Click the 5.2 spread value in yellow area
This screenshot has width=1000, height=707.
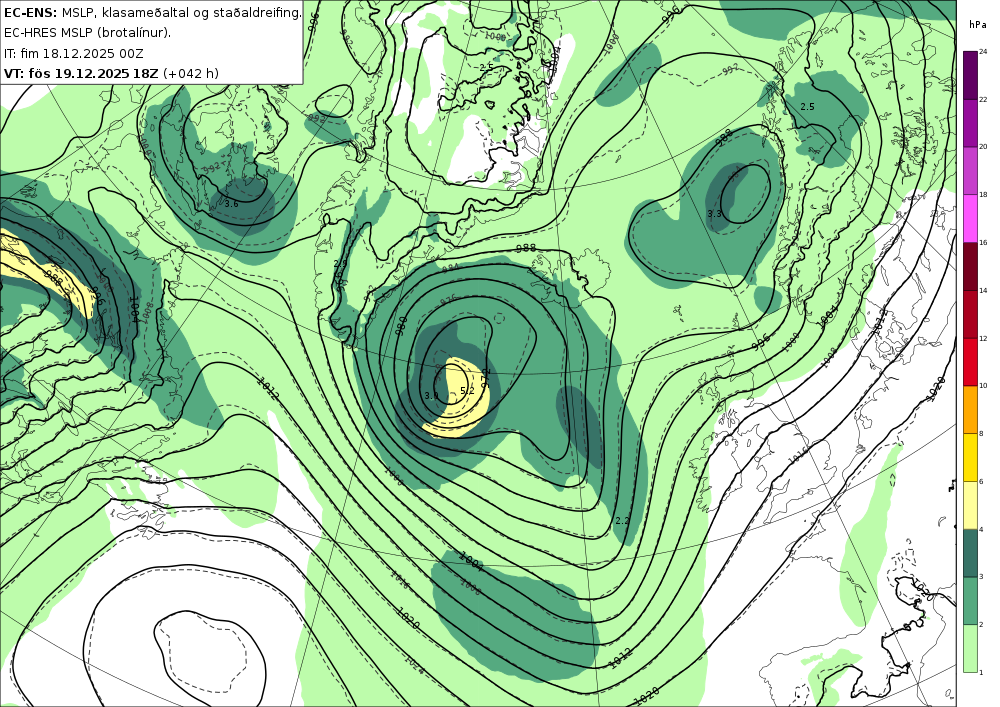point(467,391)
